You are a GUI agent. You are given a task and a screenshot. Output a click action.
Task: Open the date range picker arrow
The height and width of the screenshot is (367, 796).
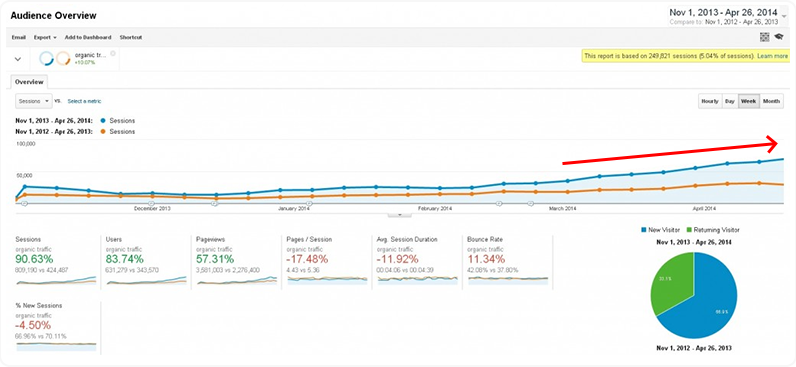coord(784,16)
